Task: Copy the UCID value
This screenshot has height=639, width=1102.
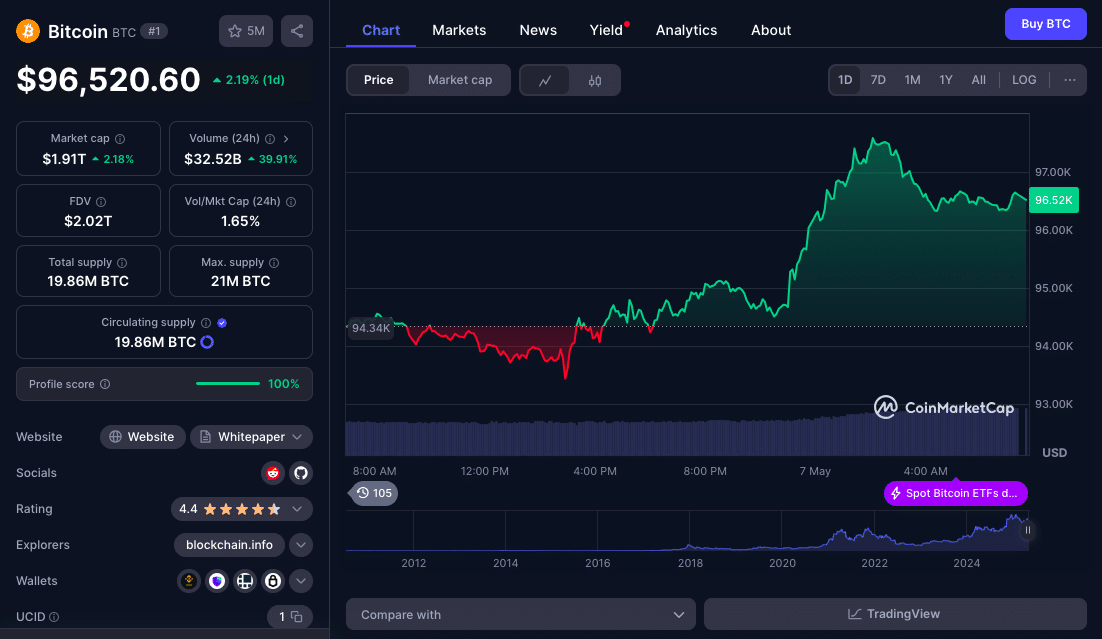Action: tap(295, 617)
